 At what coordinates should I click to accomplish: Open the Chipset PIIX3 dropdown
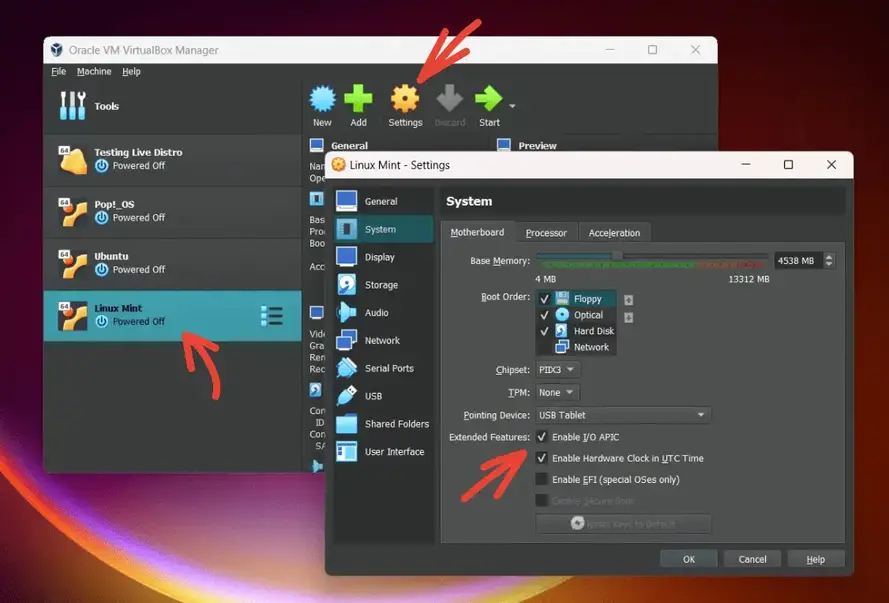558,370
